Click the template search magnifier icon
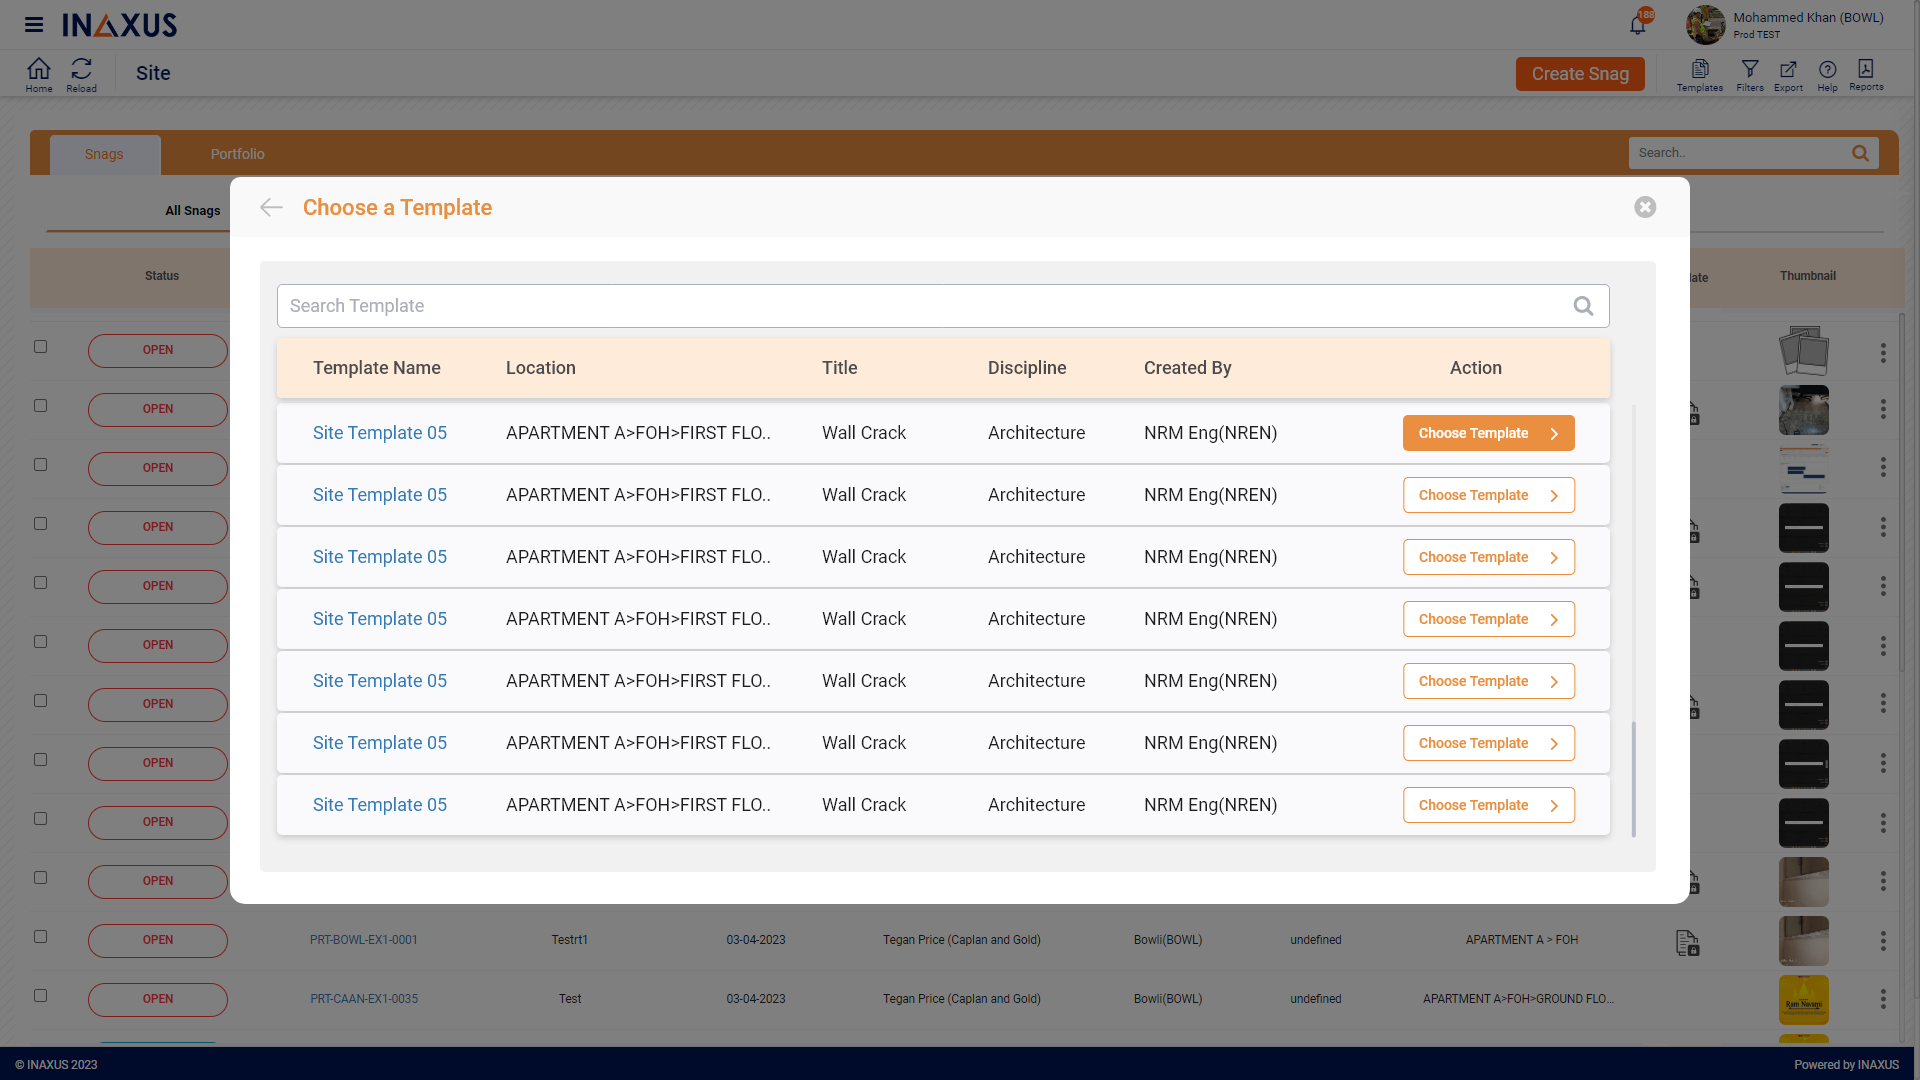 (1583, 306)
